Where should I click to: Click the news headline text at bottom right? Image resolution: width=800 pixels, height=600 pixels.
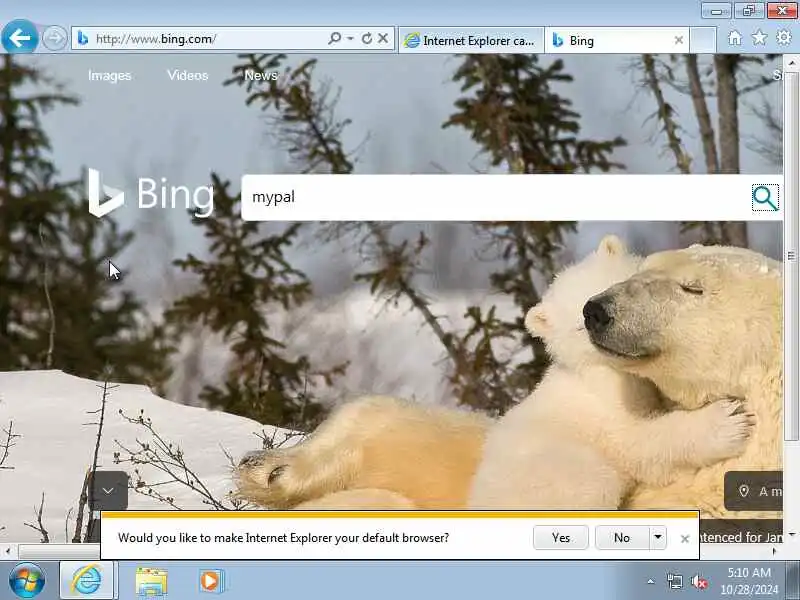pyautogui.click(x=741, y=537)
